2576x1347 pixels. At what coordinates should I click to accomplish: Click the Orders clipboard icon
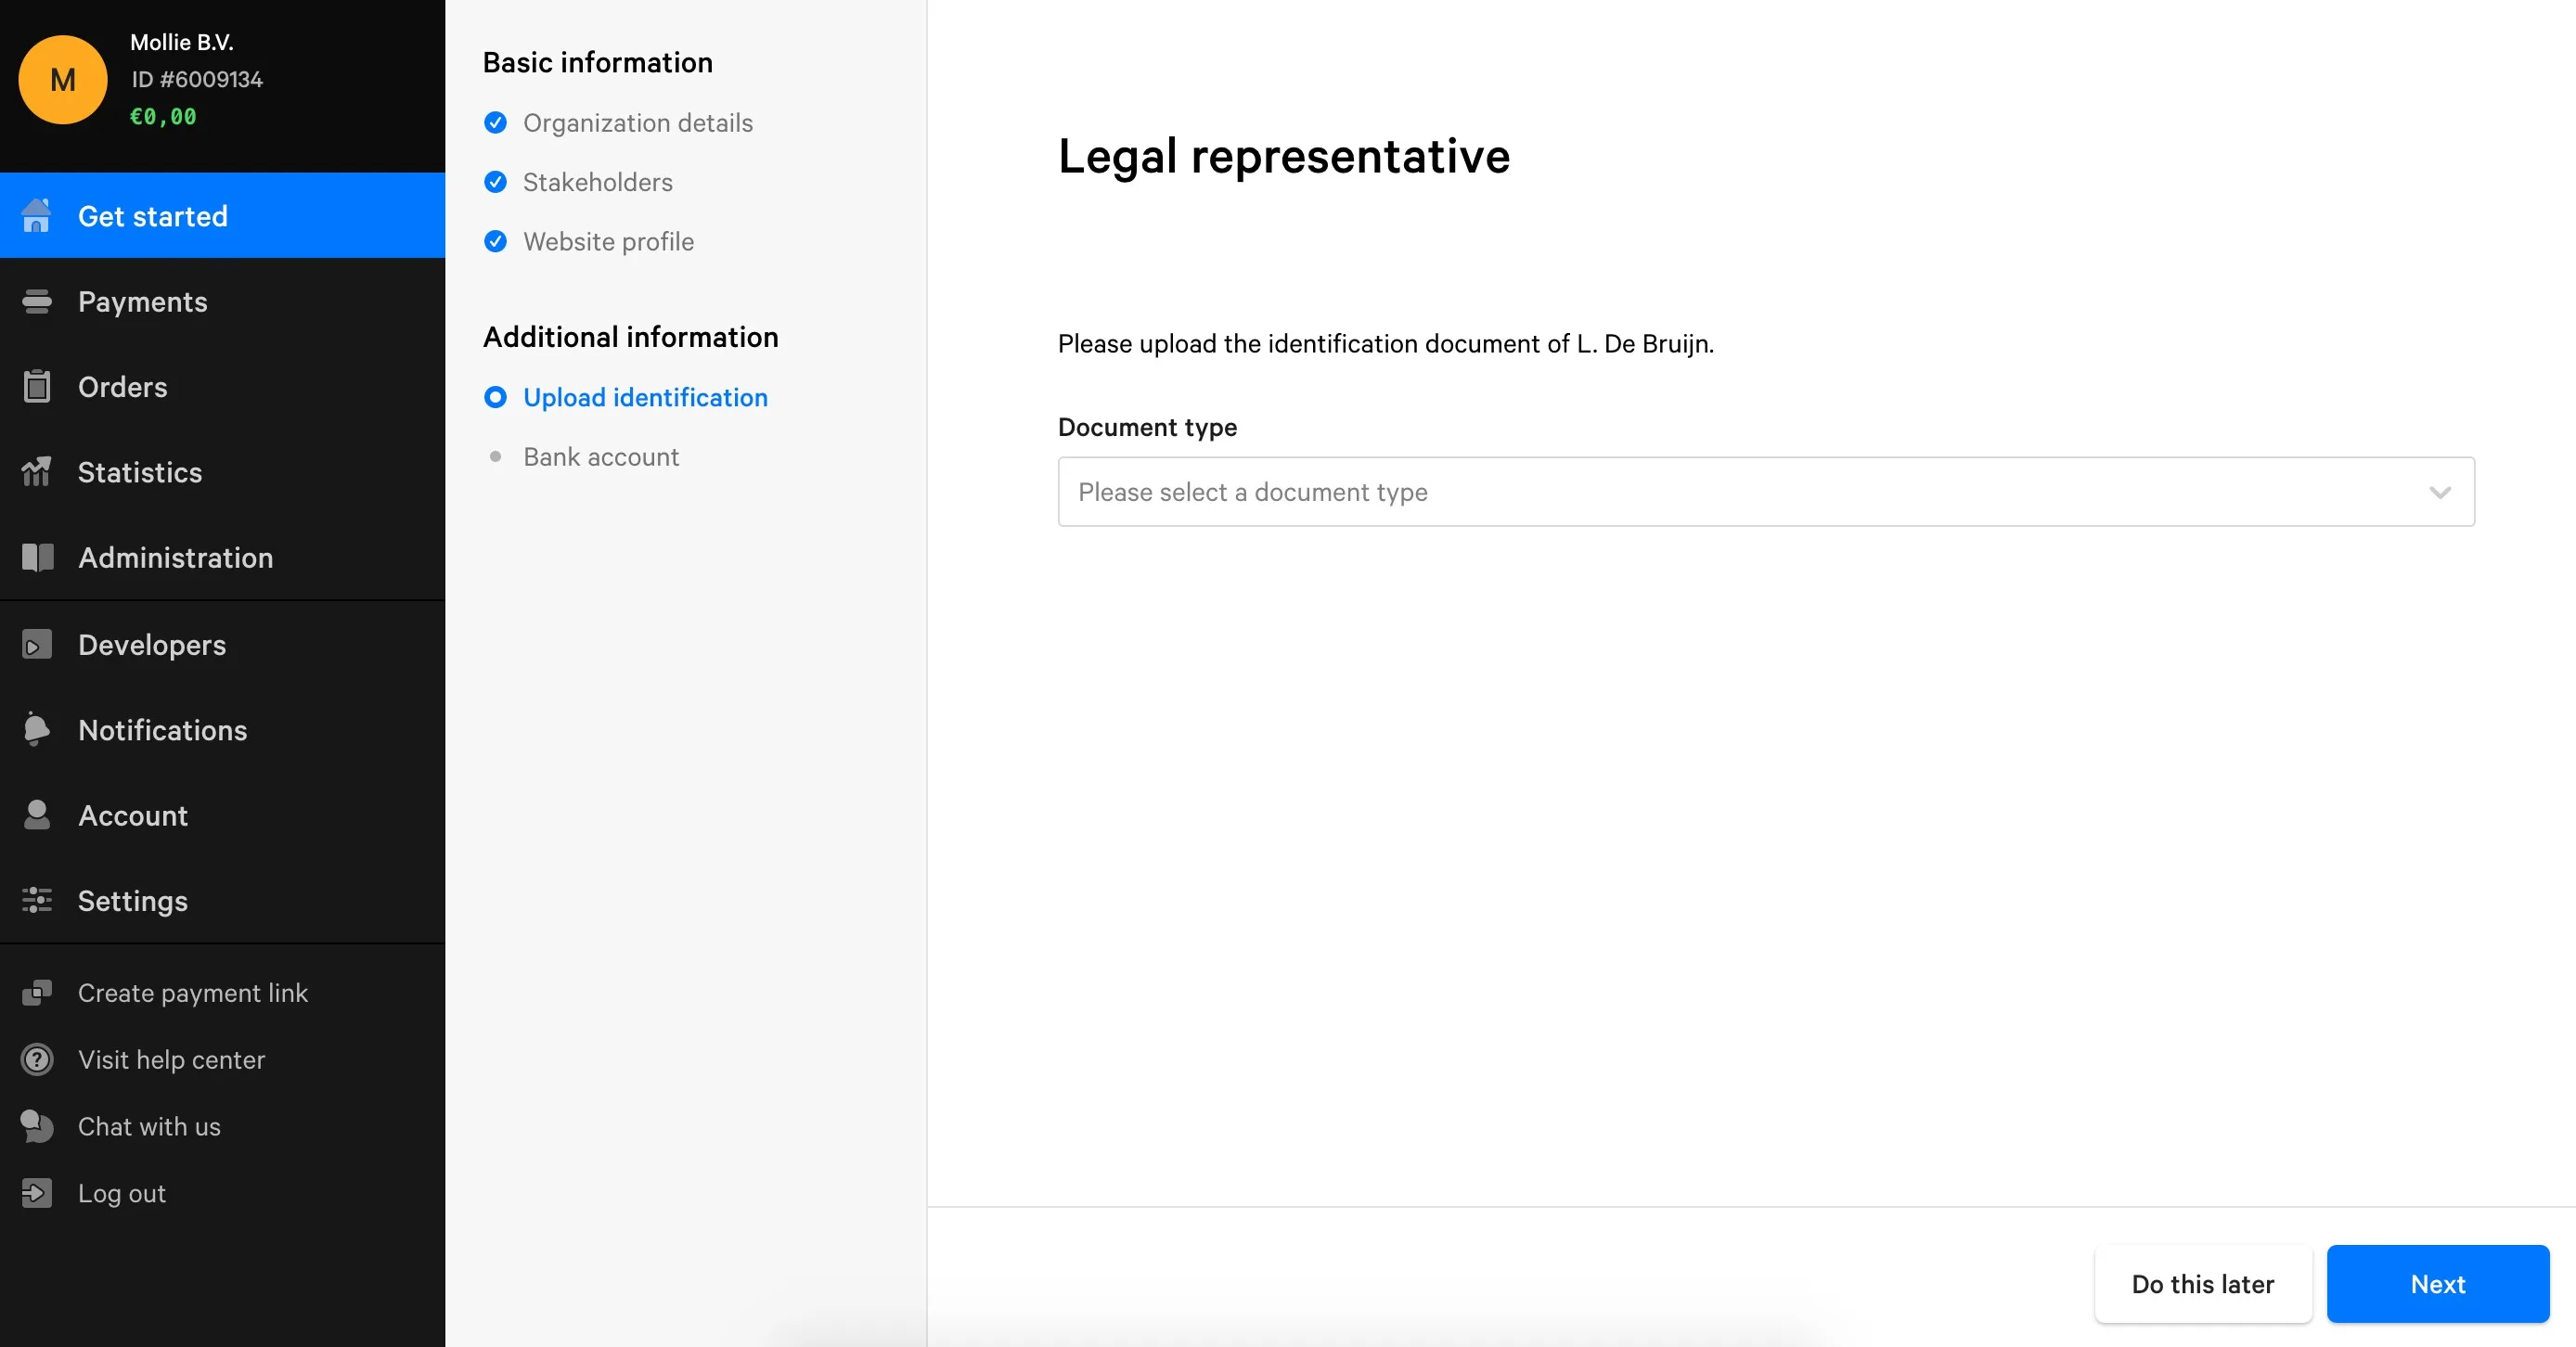(37, 386)
